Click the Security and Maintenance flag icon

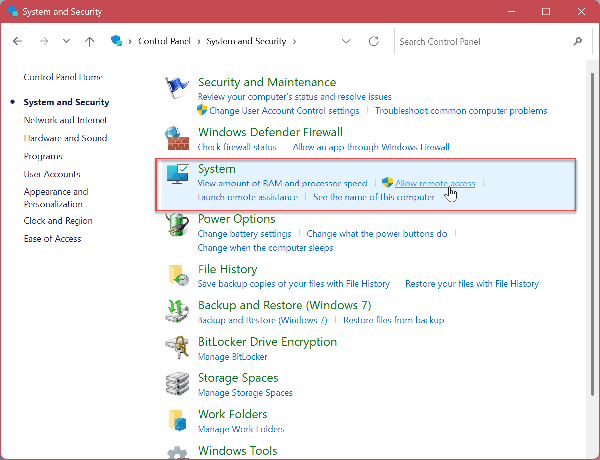pyautogui.click(x=177, y=89)
